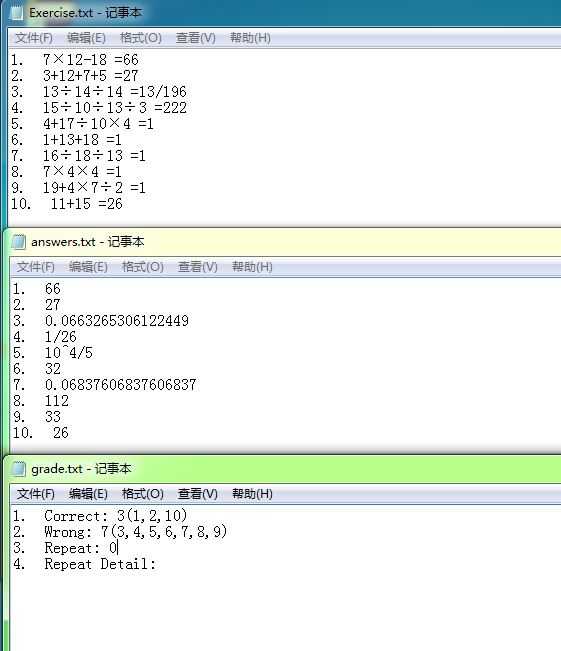Viewport: 561px width, 651px height.
Task: Open 编辑(E) menu in Exercise.txt window
Action: click(x=86, y=38)
